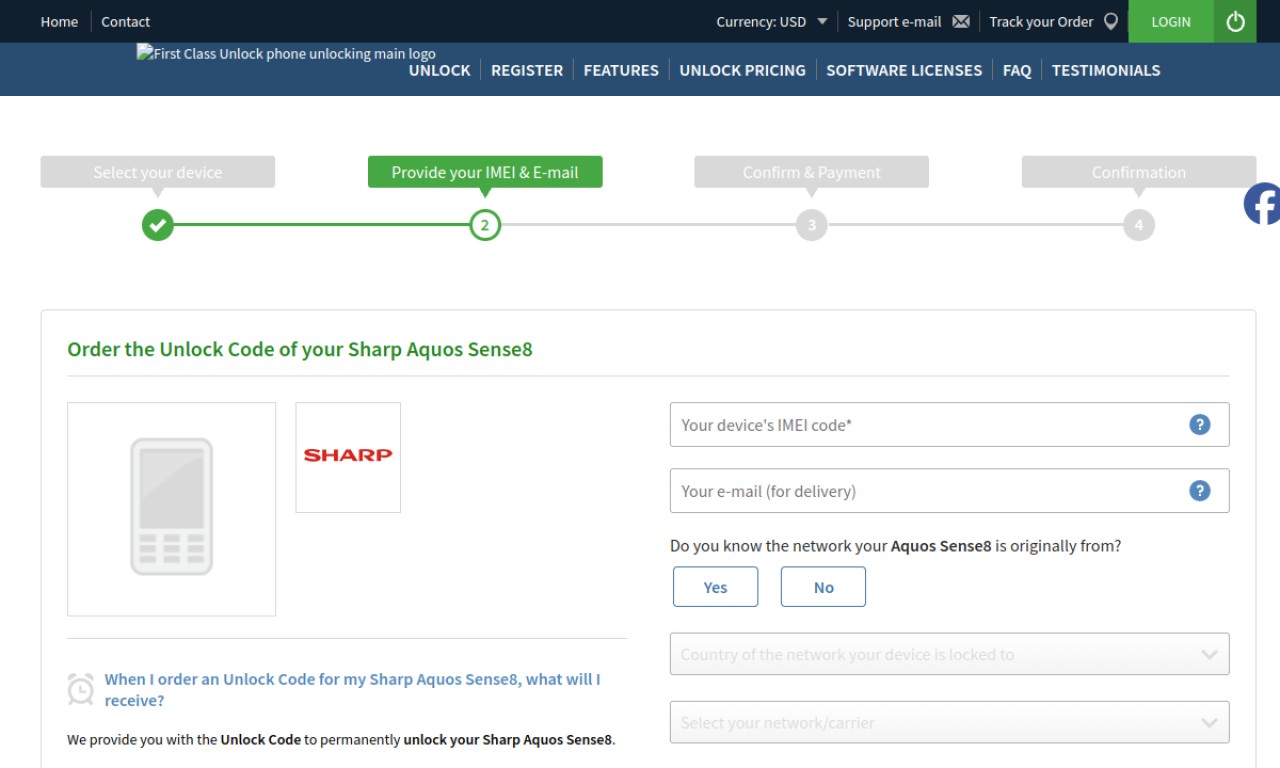Click the phone placeholder image
Image resolution: width=1280 pixels, height=768 pixels.
coord(171,509)
